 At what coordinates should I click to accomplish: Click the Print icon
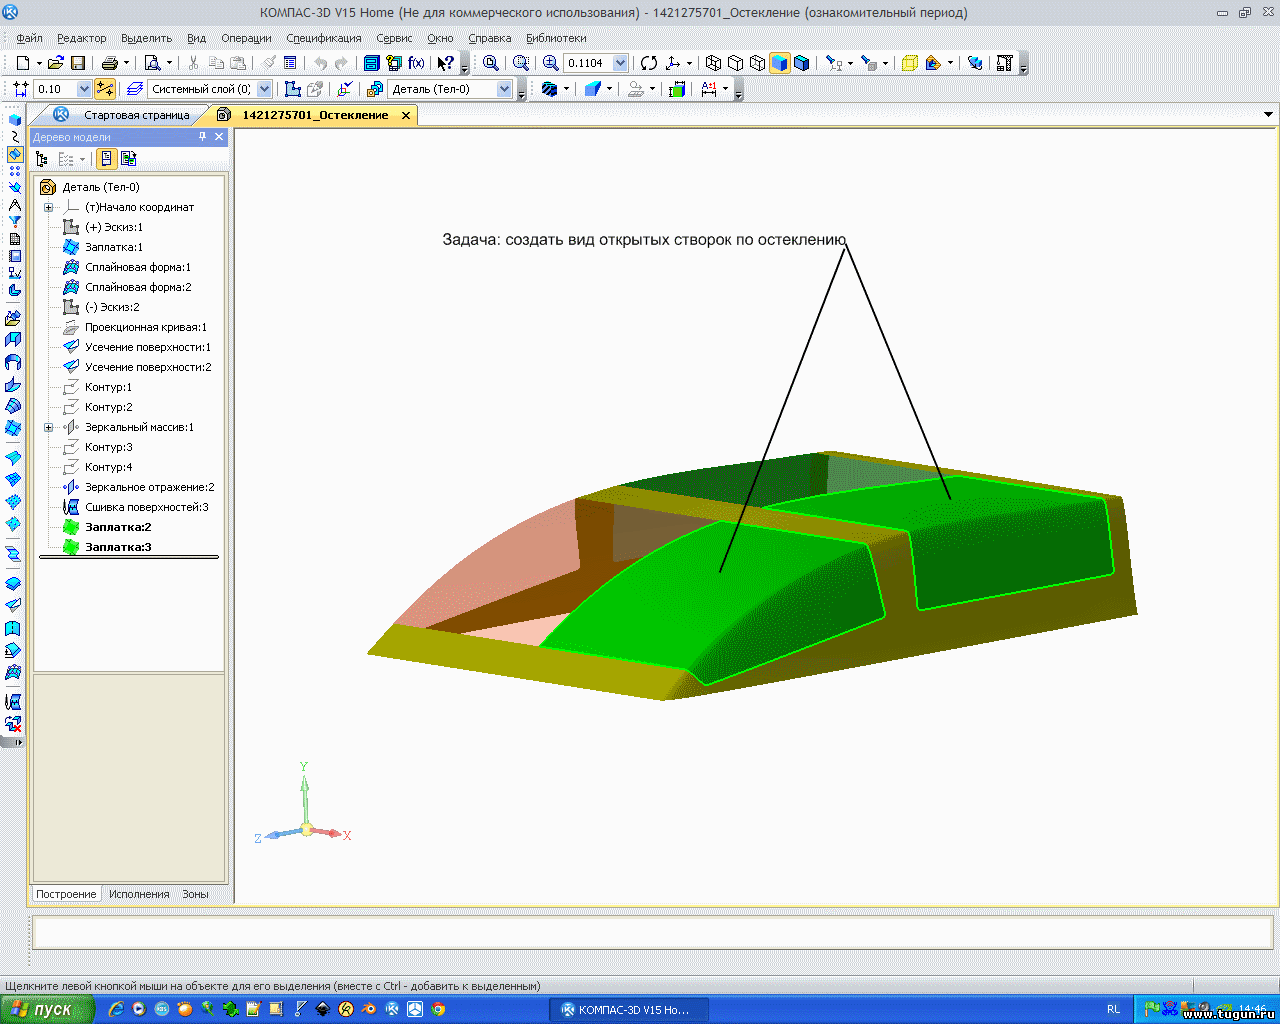109,63
